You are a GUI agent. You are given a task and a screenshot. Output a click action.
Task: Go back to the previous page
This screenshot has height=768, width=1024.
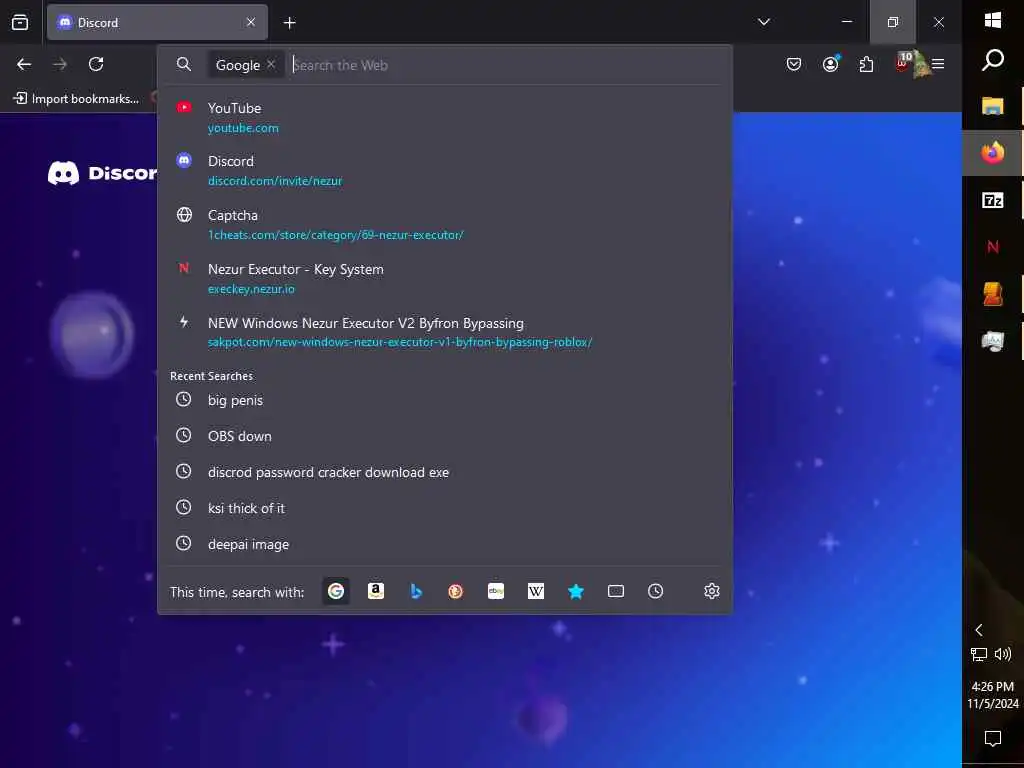24,64
